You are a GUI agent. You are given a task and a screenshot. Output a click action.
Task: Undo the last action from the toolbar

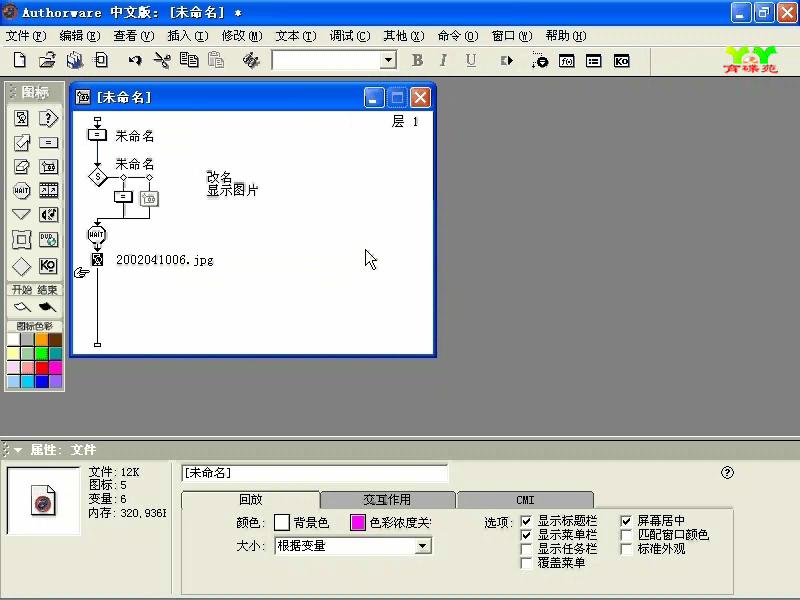[135, 60]
